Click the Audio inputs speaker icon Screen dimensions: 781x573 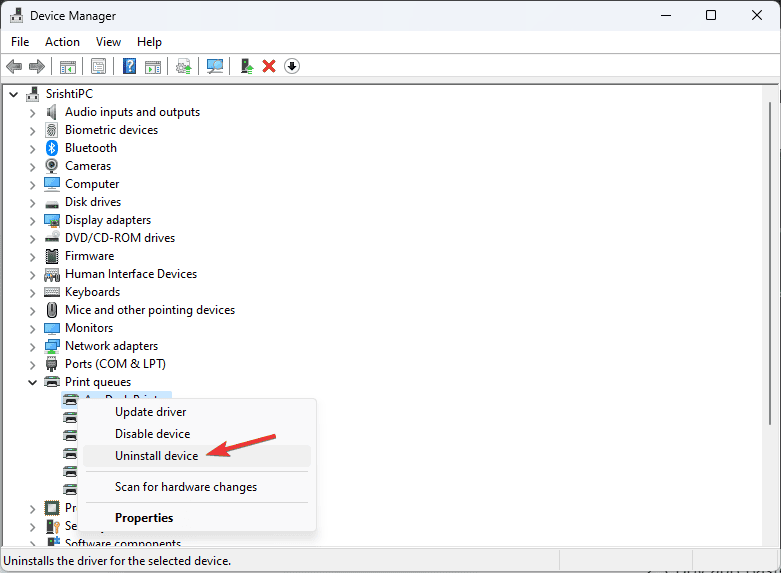[52, 112]
